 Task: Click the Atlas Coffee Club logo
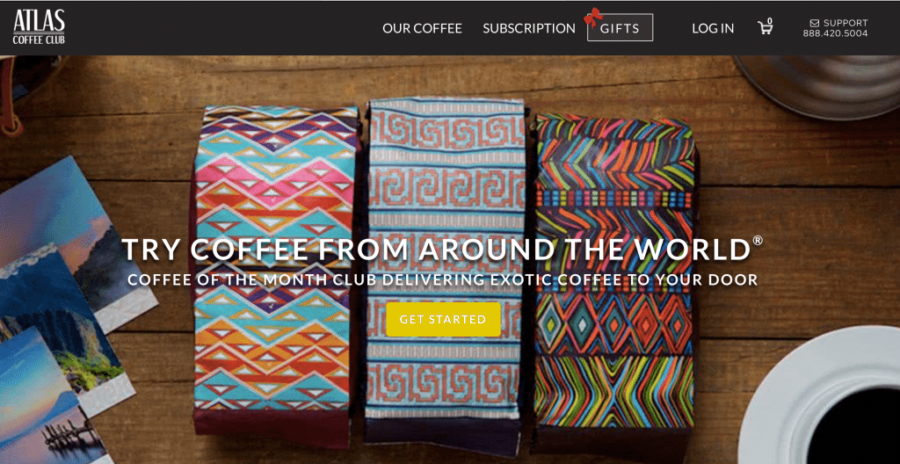pyautogui.click(x=39, y=27)
